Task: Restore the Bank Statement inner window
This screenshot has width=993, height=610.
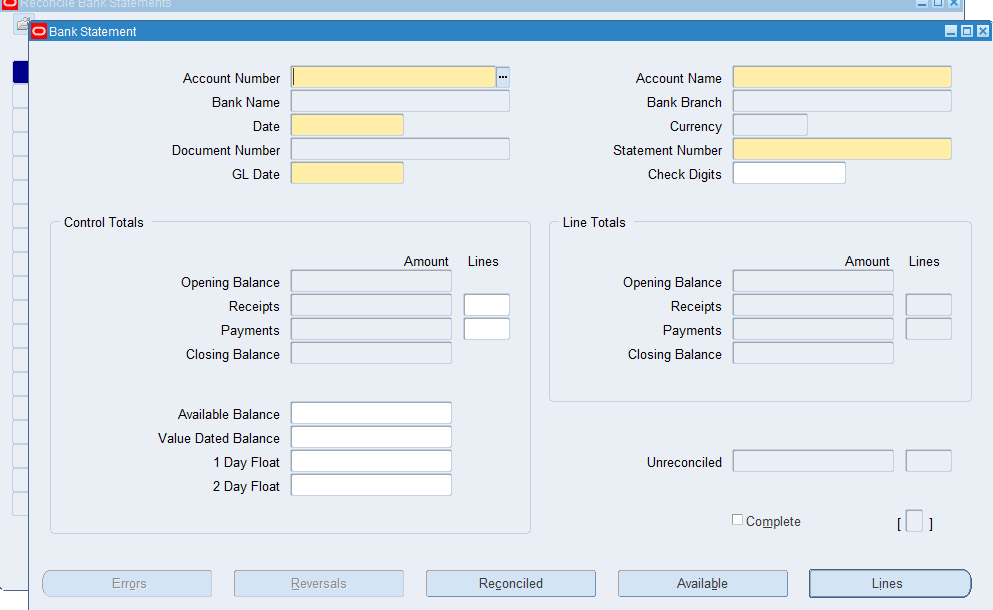Action: click(x=966, y=31)
